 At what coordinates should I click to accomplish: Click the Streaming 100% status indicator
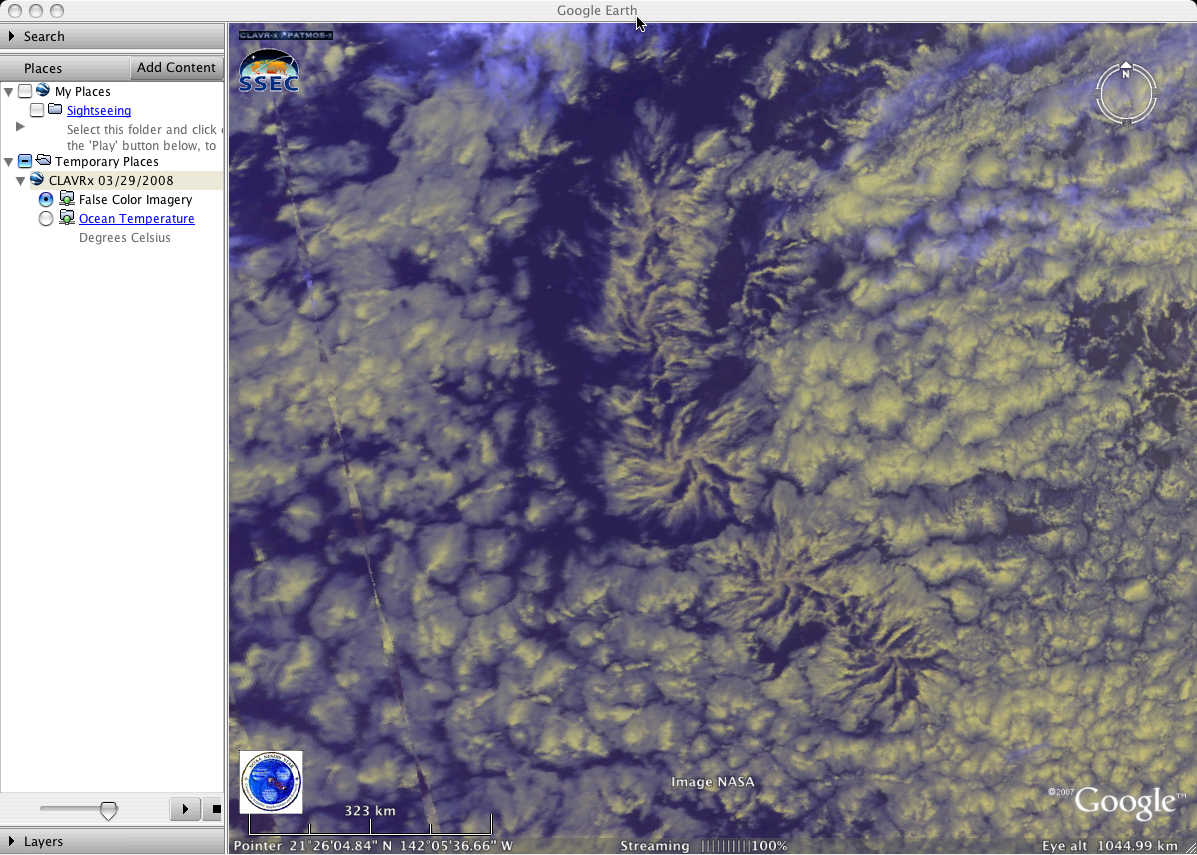tap(704, 846)
